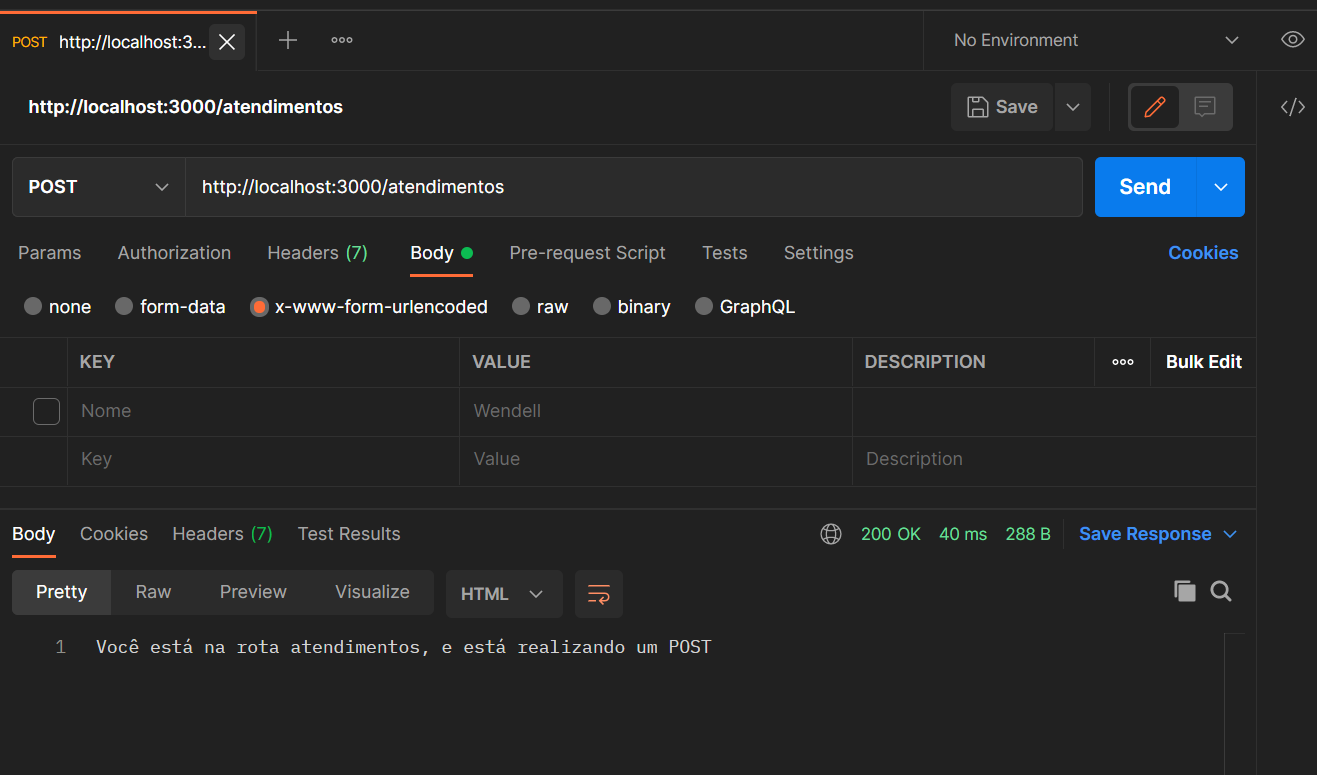Image resolution: width=1317 pixels, height=775 pixels.
Task: Click the 40 ms response time
Action: coord(963,534)
